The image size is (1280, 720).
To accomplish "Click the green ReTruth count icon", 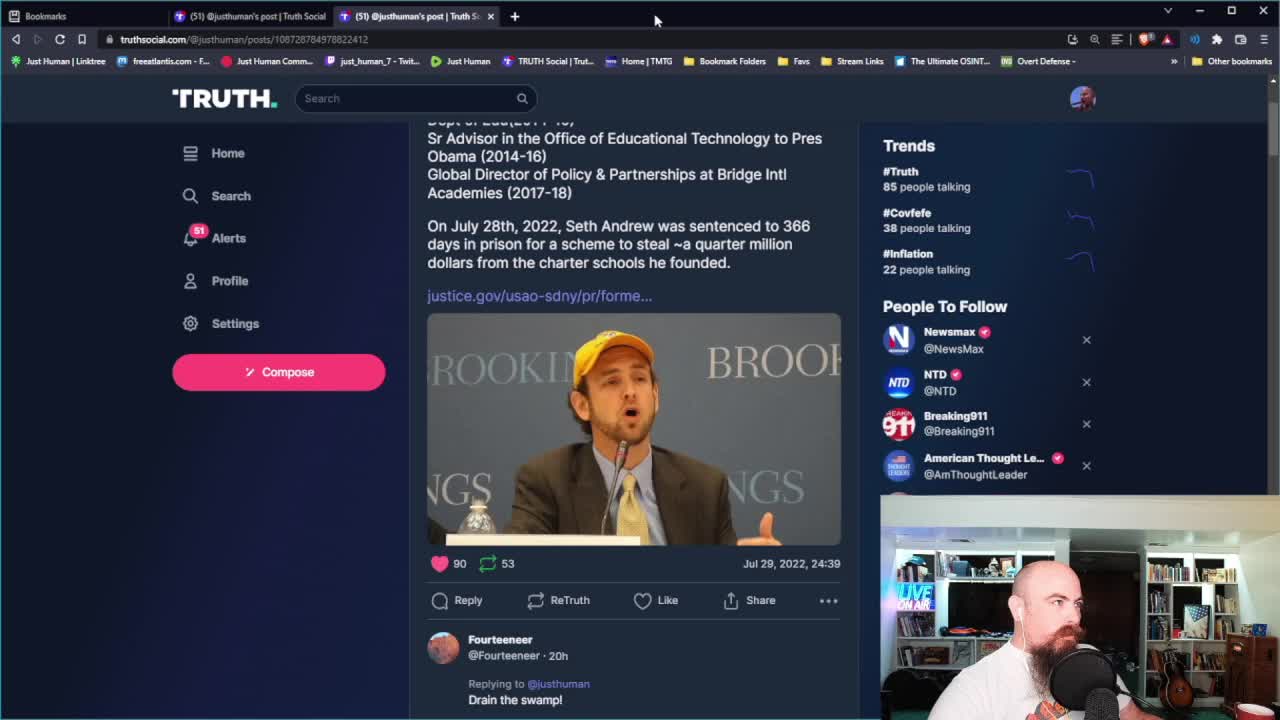I will 487,564.
